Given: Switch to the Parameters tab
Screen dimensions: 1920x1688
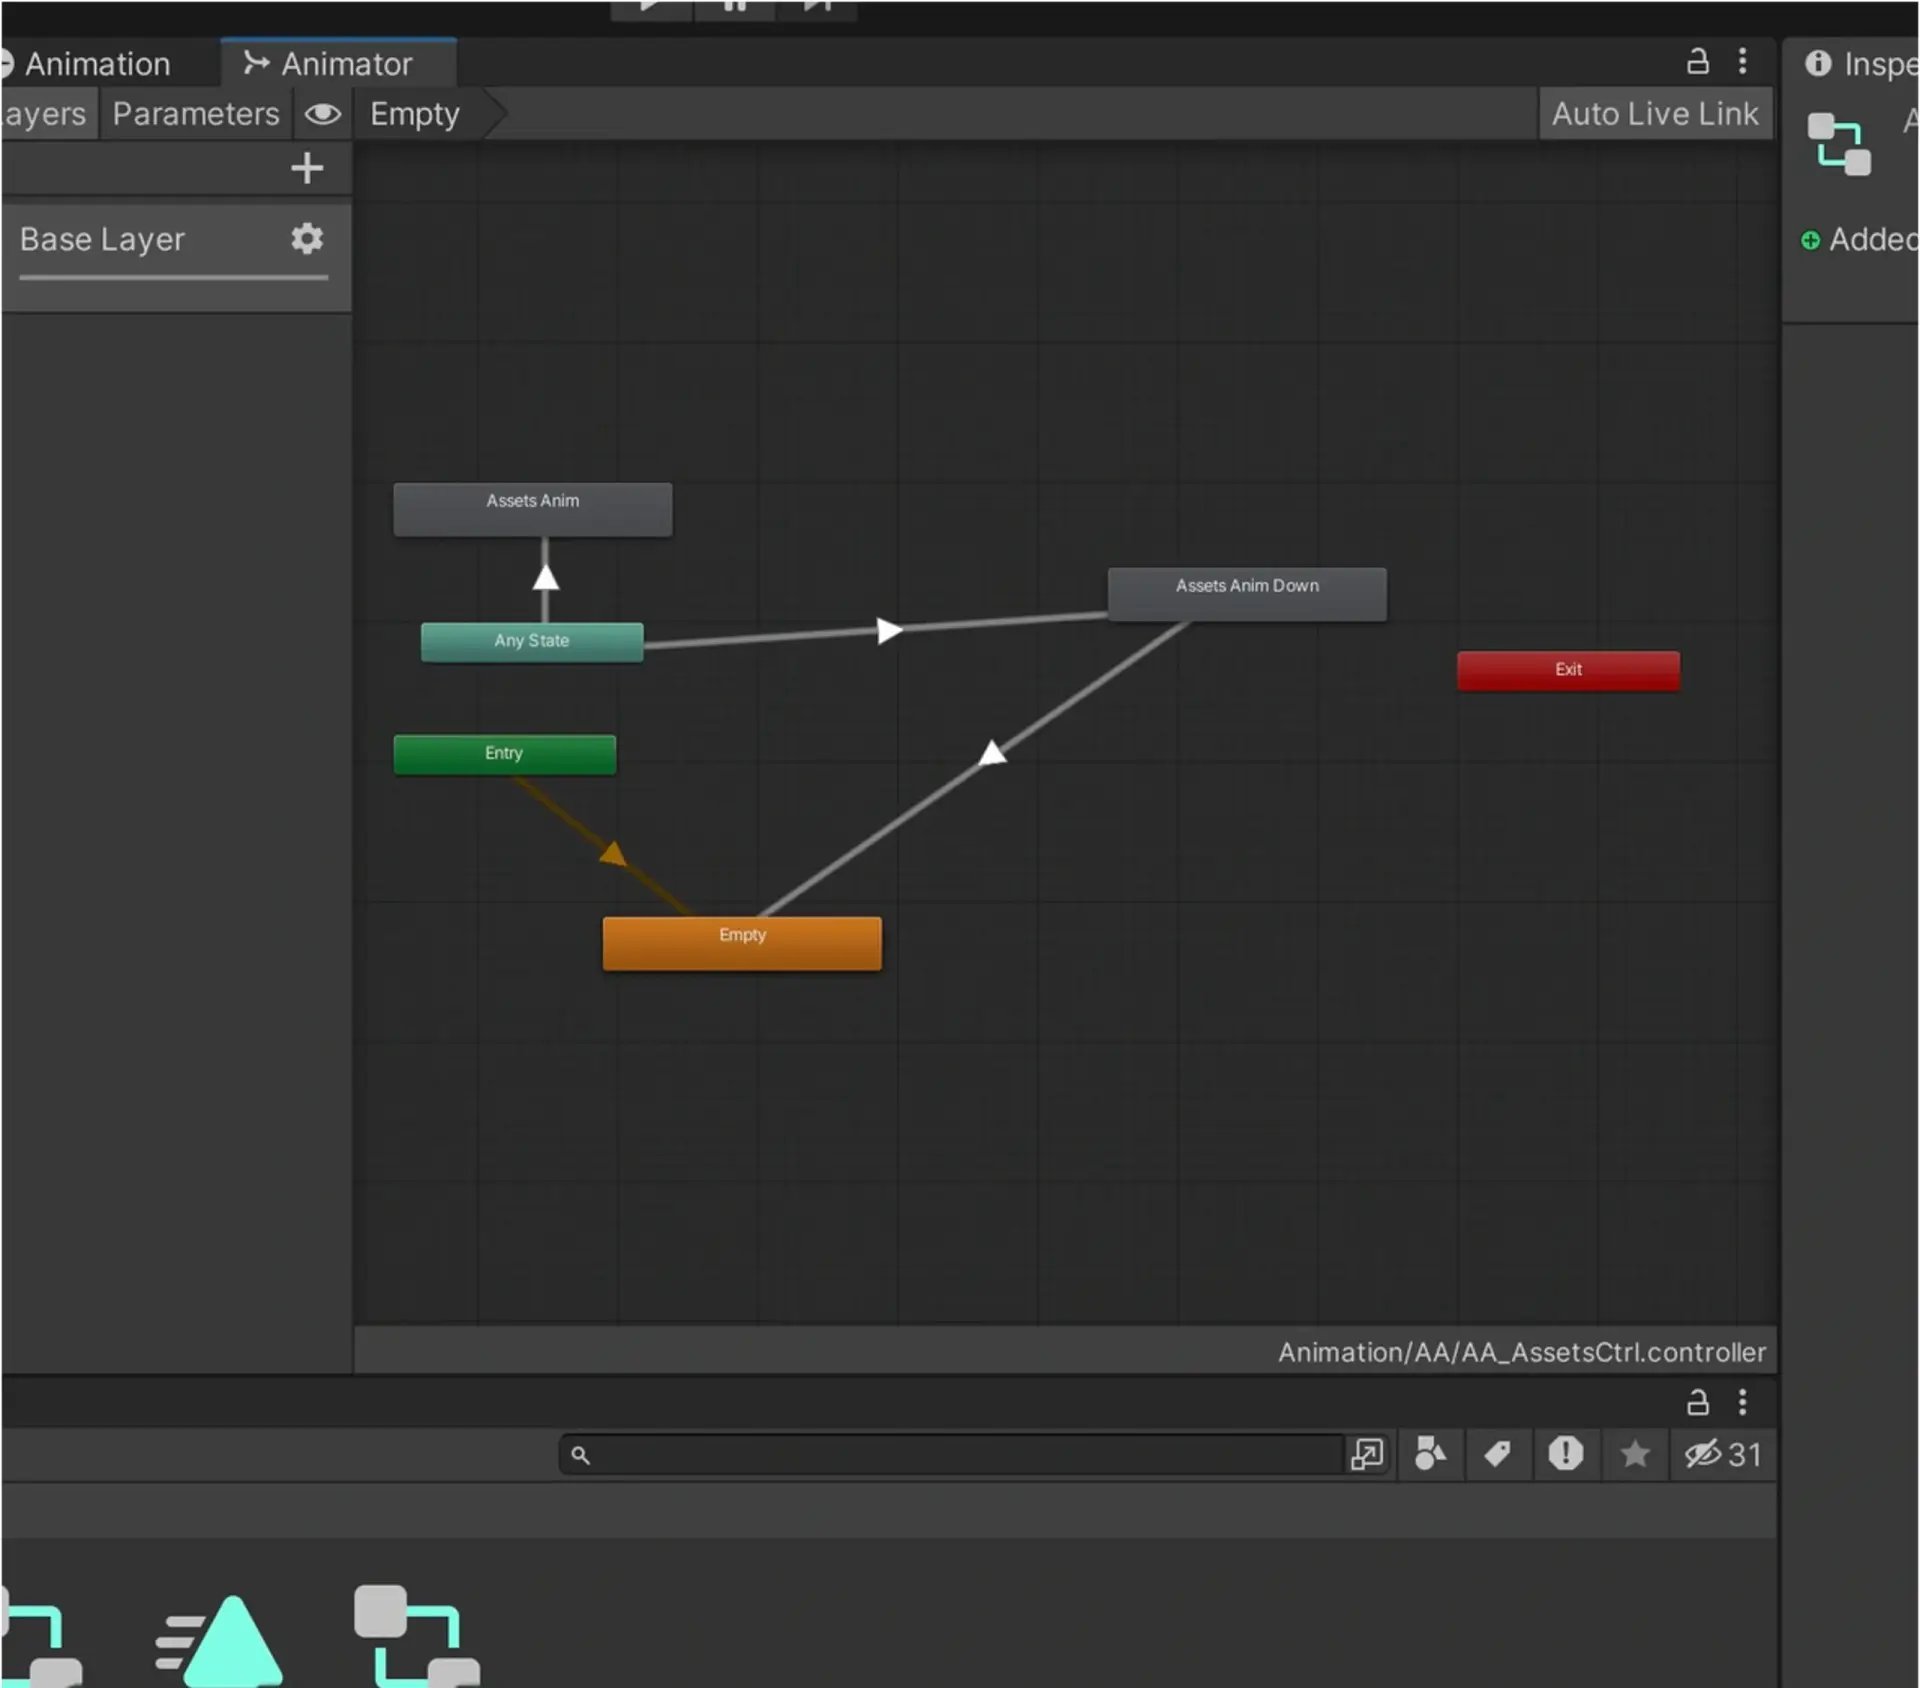Looking at the screenshot, I should coord(195,114).
